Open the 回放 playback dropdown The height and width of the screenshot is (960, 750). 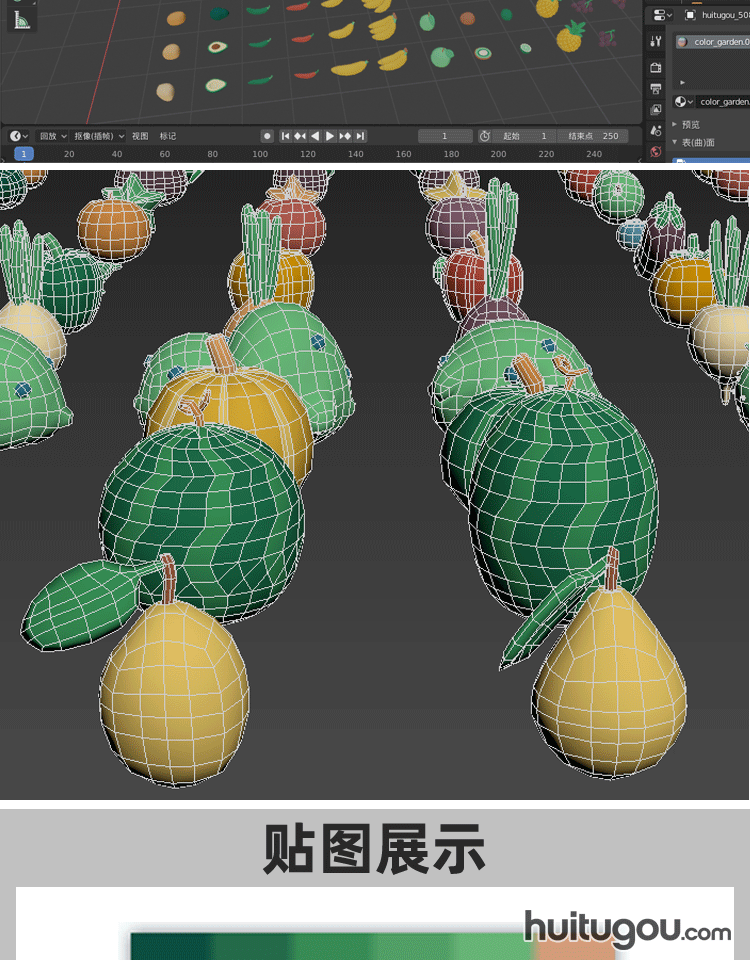tap(53, 136)
